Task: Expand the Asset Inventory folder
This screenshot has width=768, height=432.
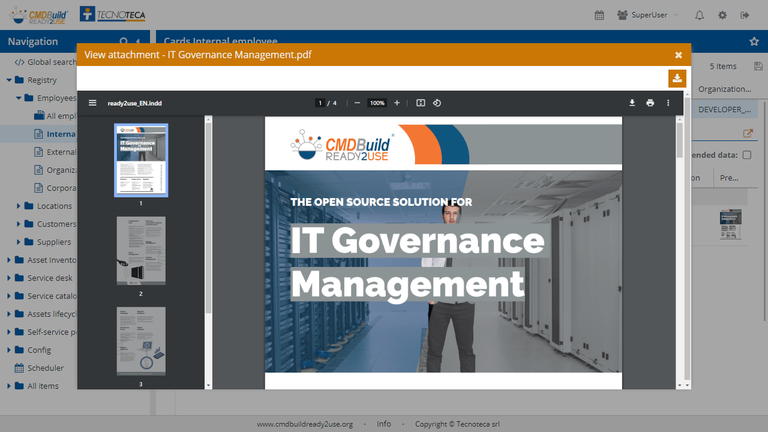Action: pyautogui.click(x=9, y=260)
